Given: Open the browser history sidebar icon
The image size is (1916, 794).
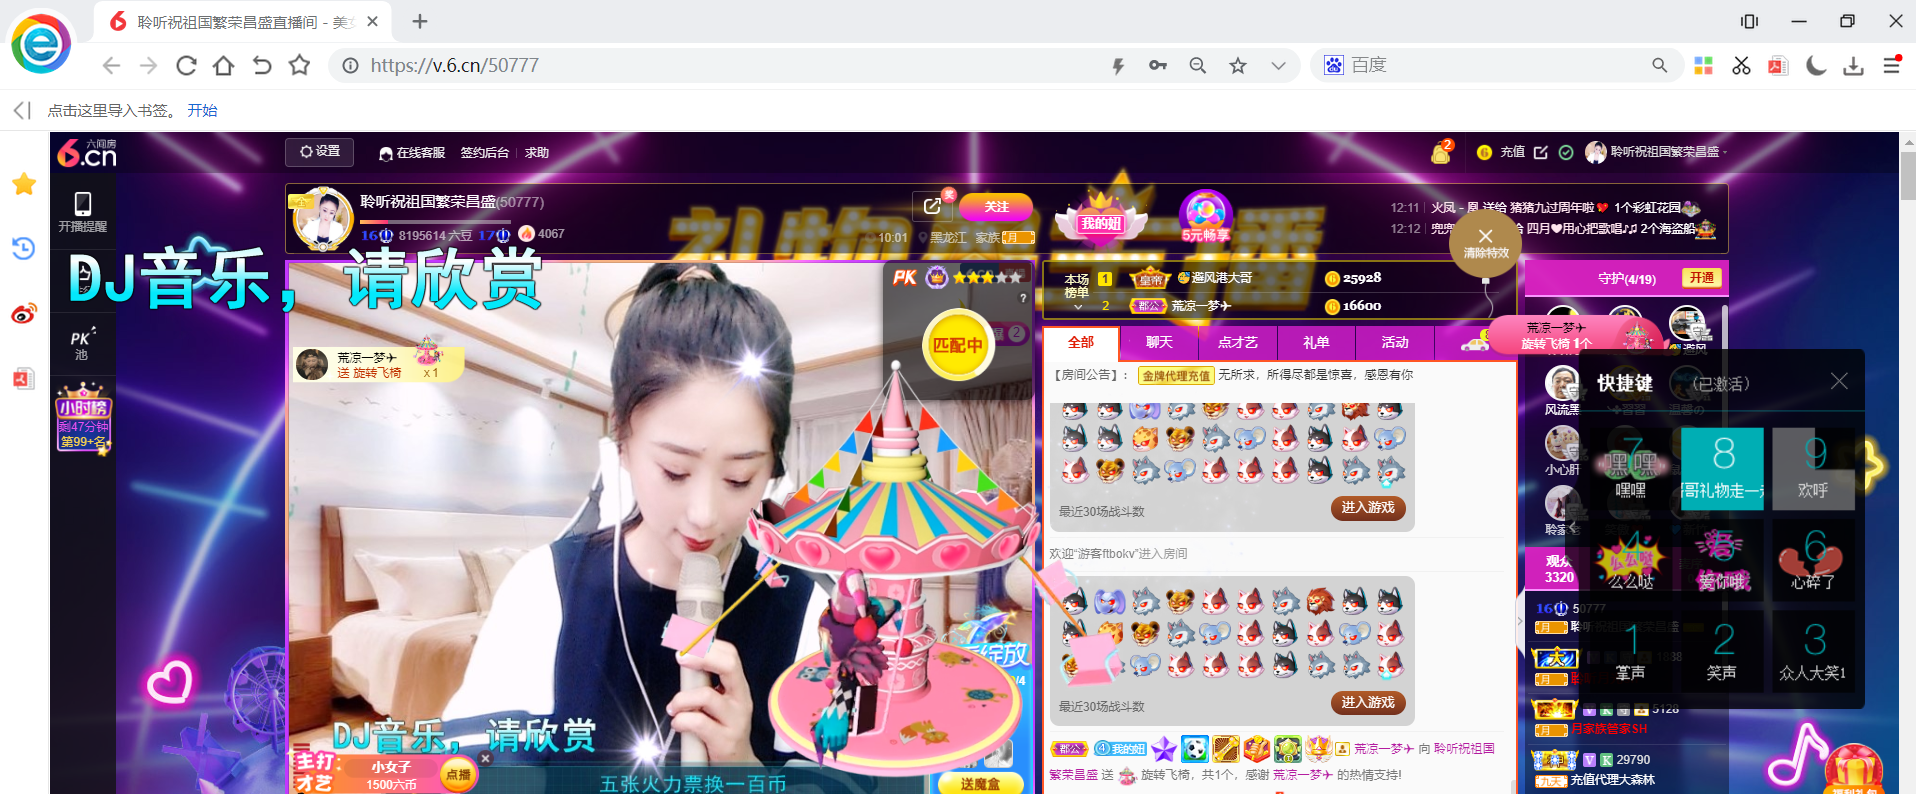Looking at the screenshot, I should pyautogui.click(x=24, y=248).
